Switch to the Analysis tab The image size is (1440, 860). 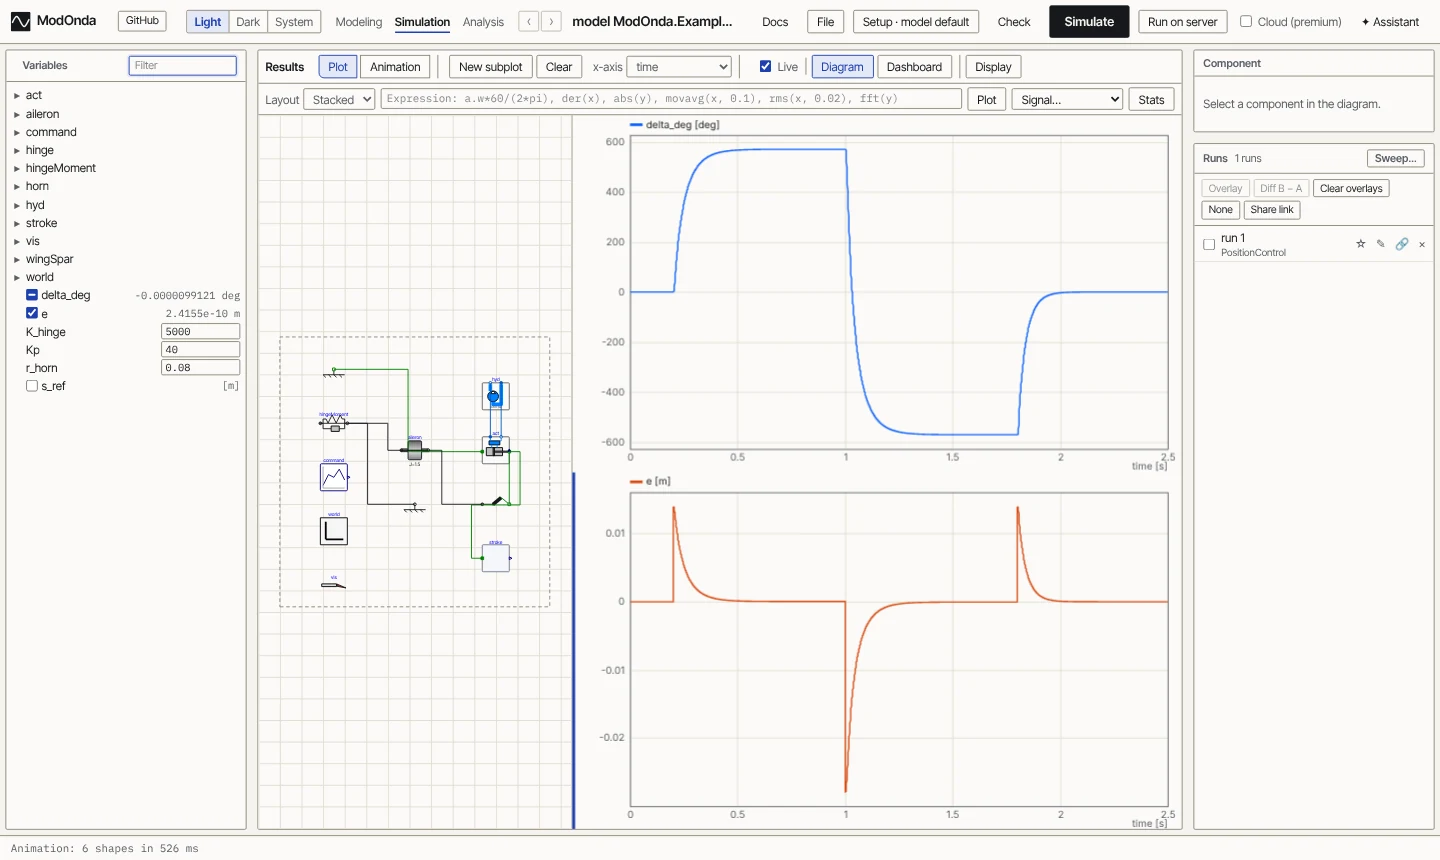pyautogui.click(x=483, y=22)
